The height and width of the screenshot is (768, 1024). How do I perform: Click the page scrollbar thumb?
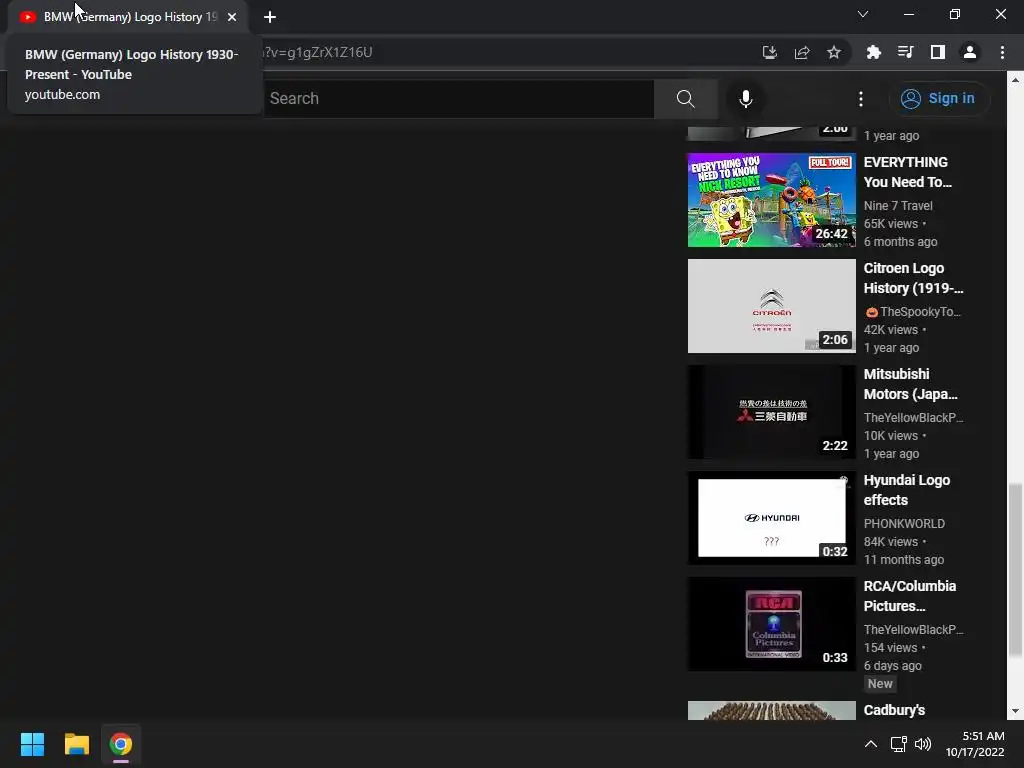[1015, 569]
